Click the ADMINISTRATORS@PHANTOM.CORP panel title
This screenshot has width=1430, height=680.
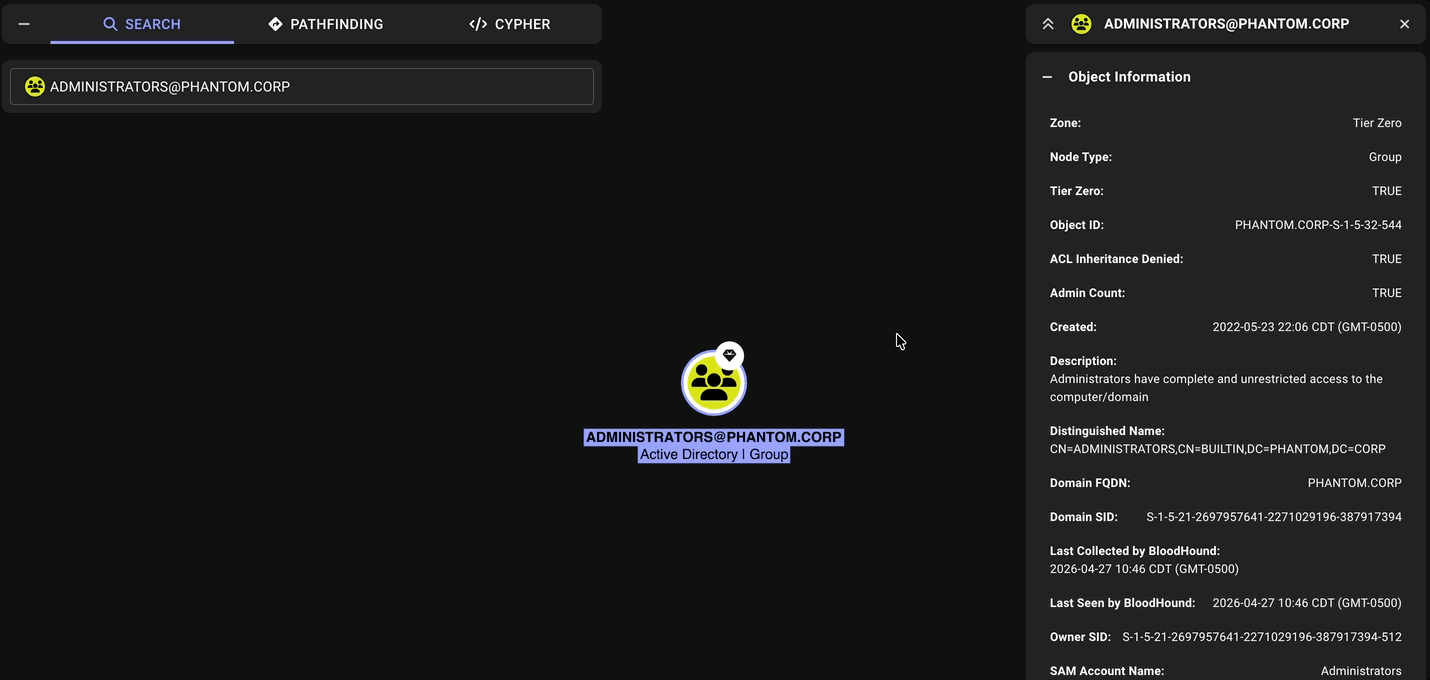click(1226, 24)
